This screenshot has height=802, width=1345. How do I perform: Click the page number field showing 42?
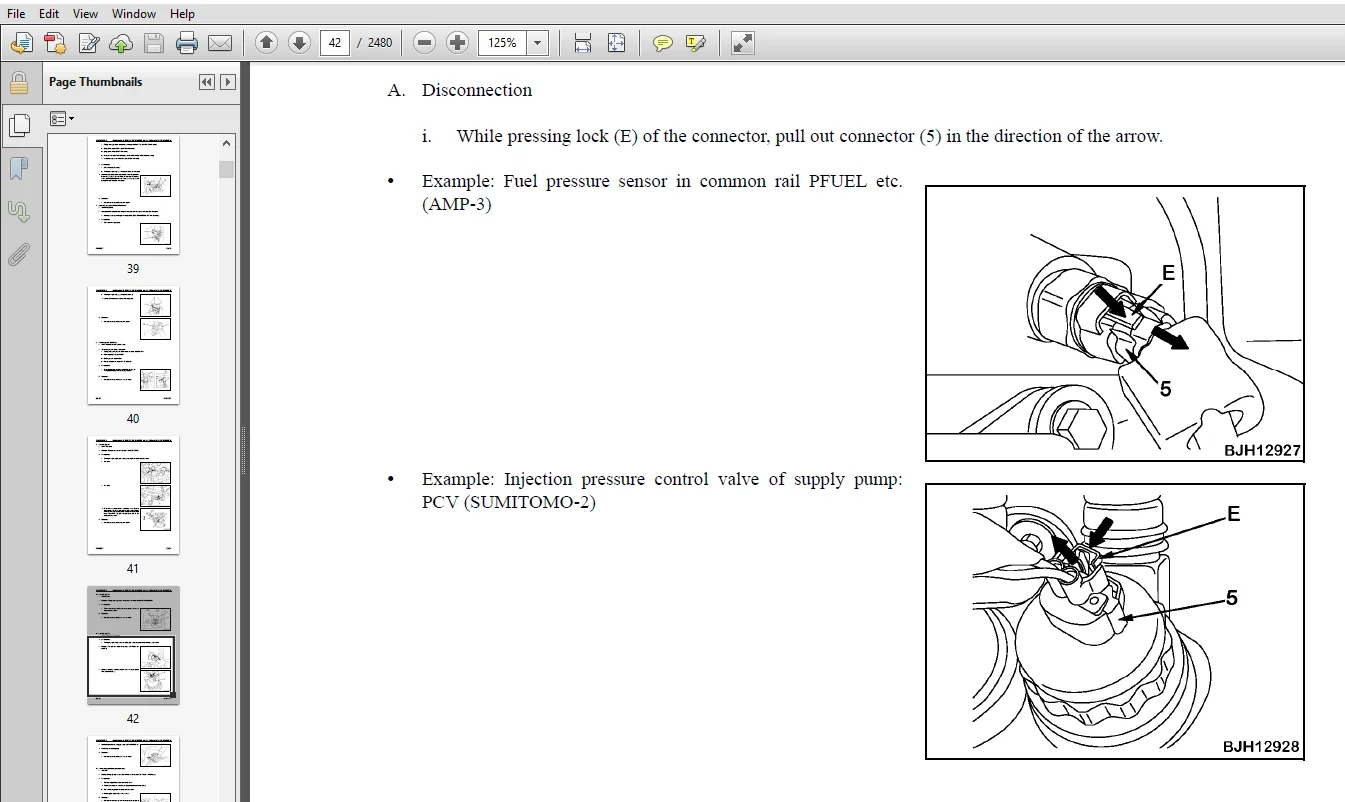(335, 43)
